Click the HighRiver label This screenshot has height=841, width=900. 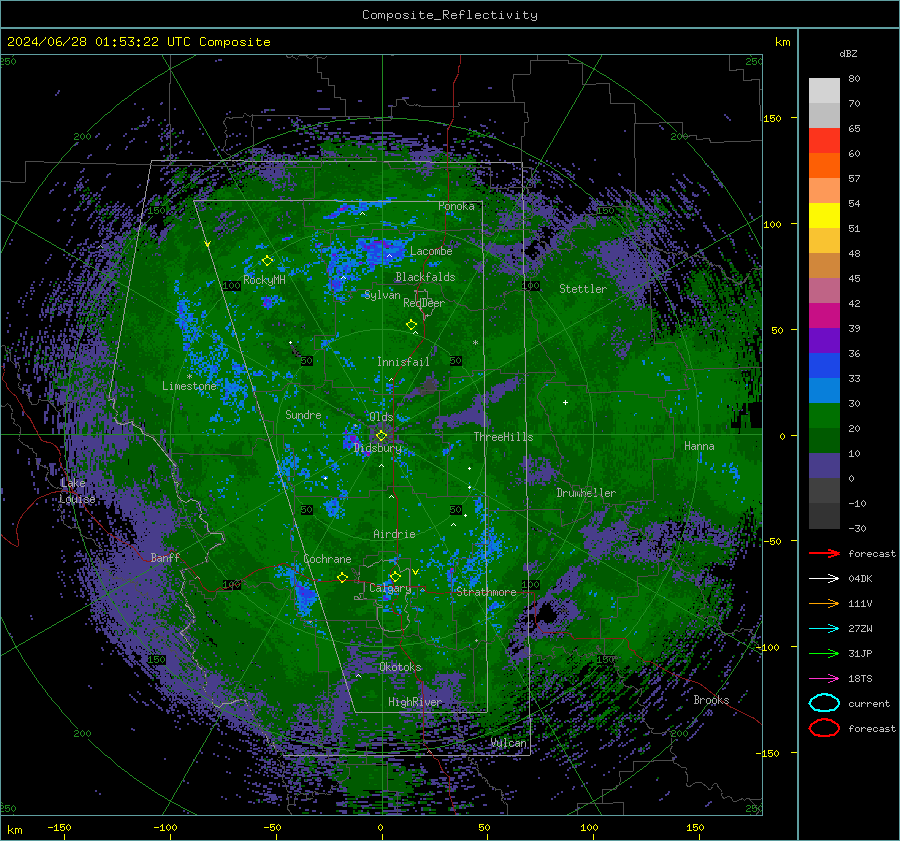(415, 703)
